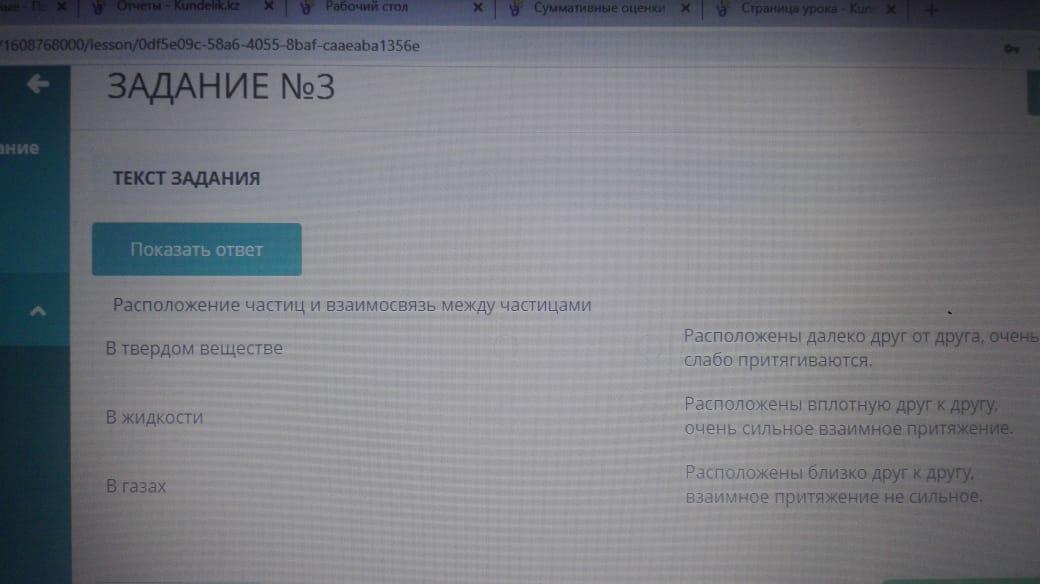Switch to the Страница урока tab
The height and width of the screenshot is (584, 1040).
pyautogui.click(x=806, y=9)
